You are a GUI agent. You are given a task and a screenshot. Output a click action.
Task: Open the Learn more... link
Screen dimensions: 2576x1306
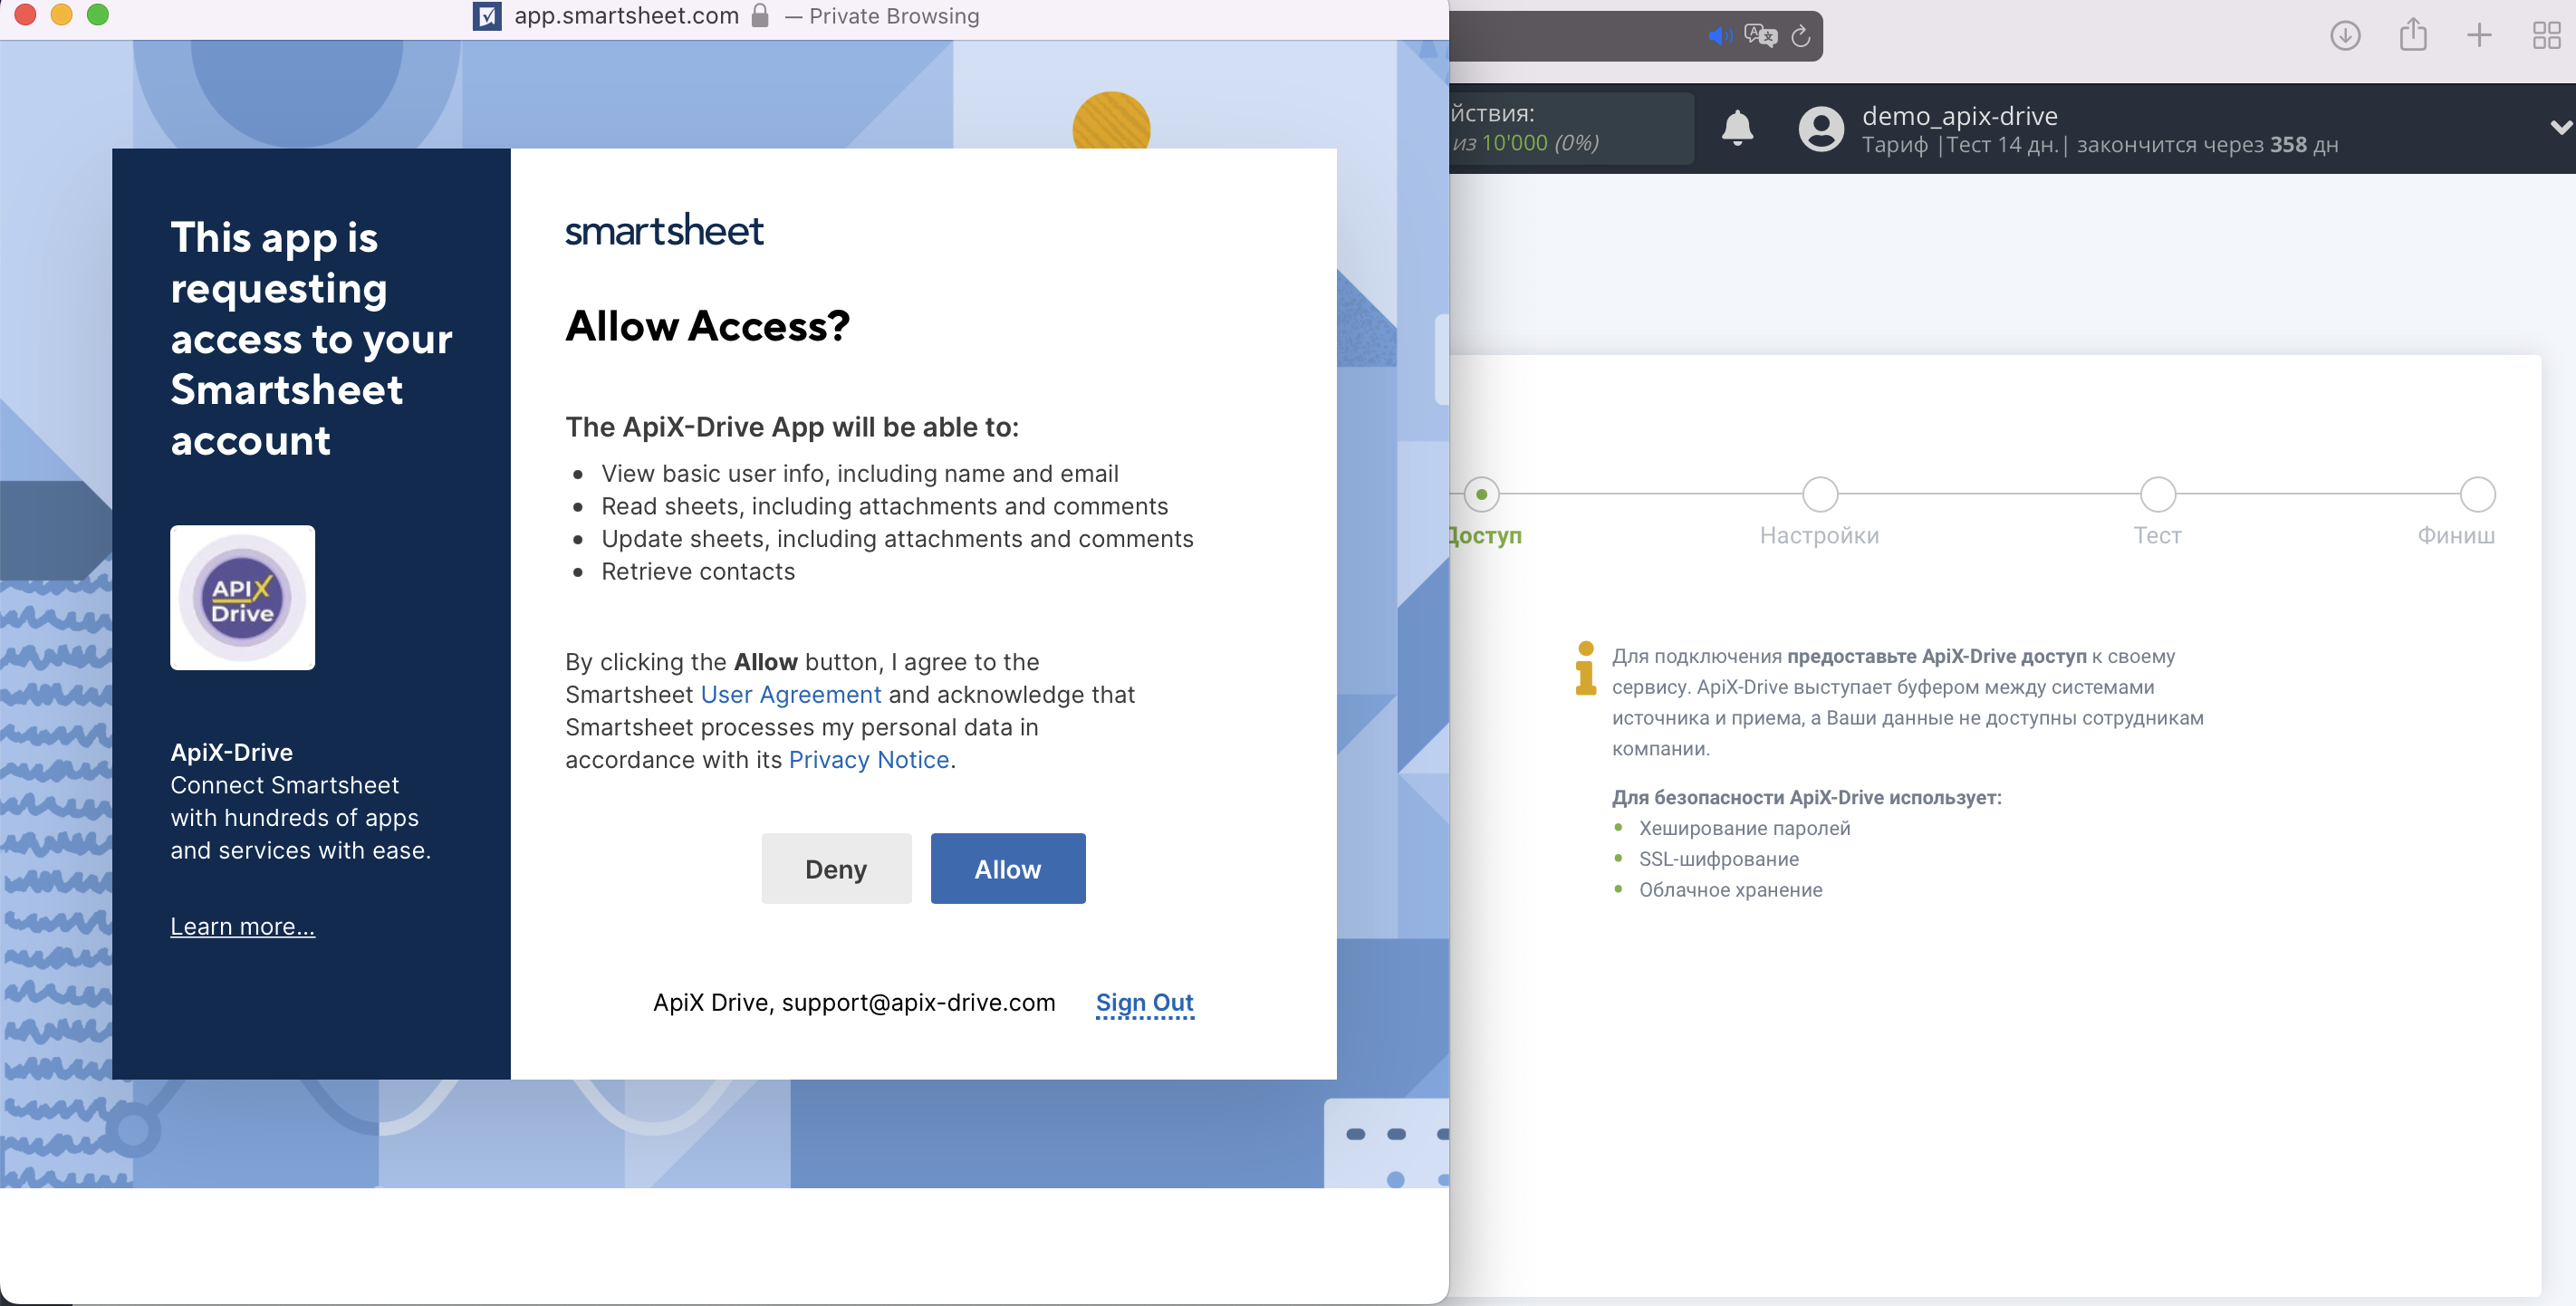242,926
